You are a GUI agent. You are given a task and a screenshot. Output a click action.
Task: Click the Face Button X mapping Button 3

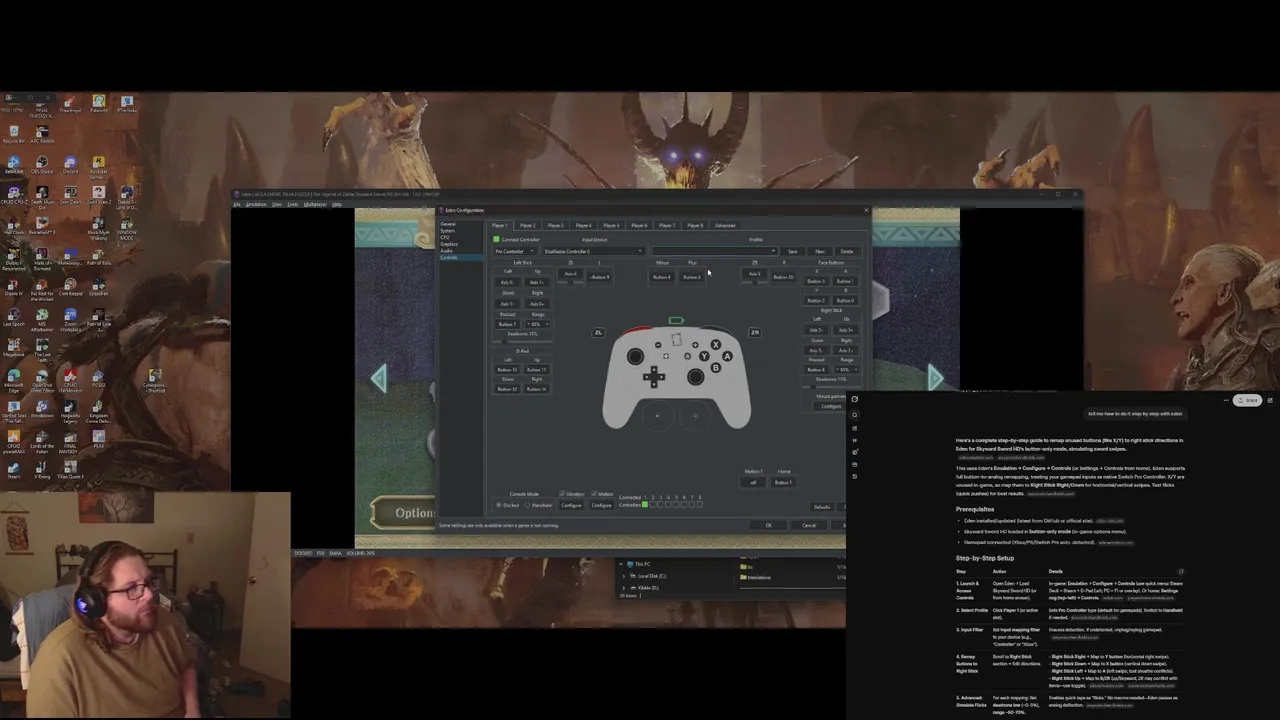click(816, 281)
